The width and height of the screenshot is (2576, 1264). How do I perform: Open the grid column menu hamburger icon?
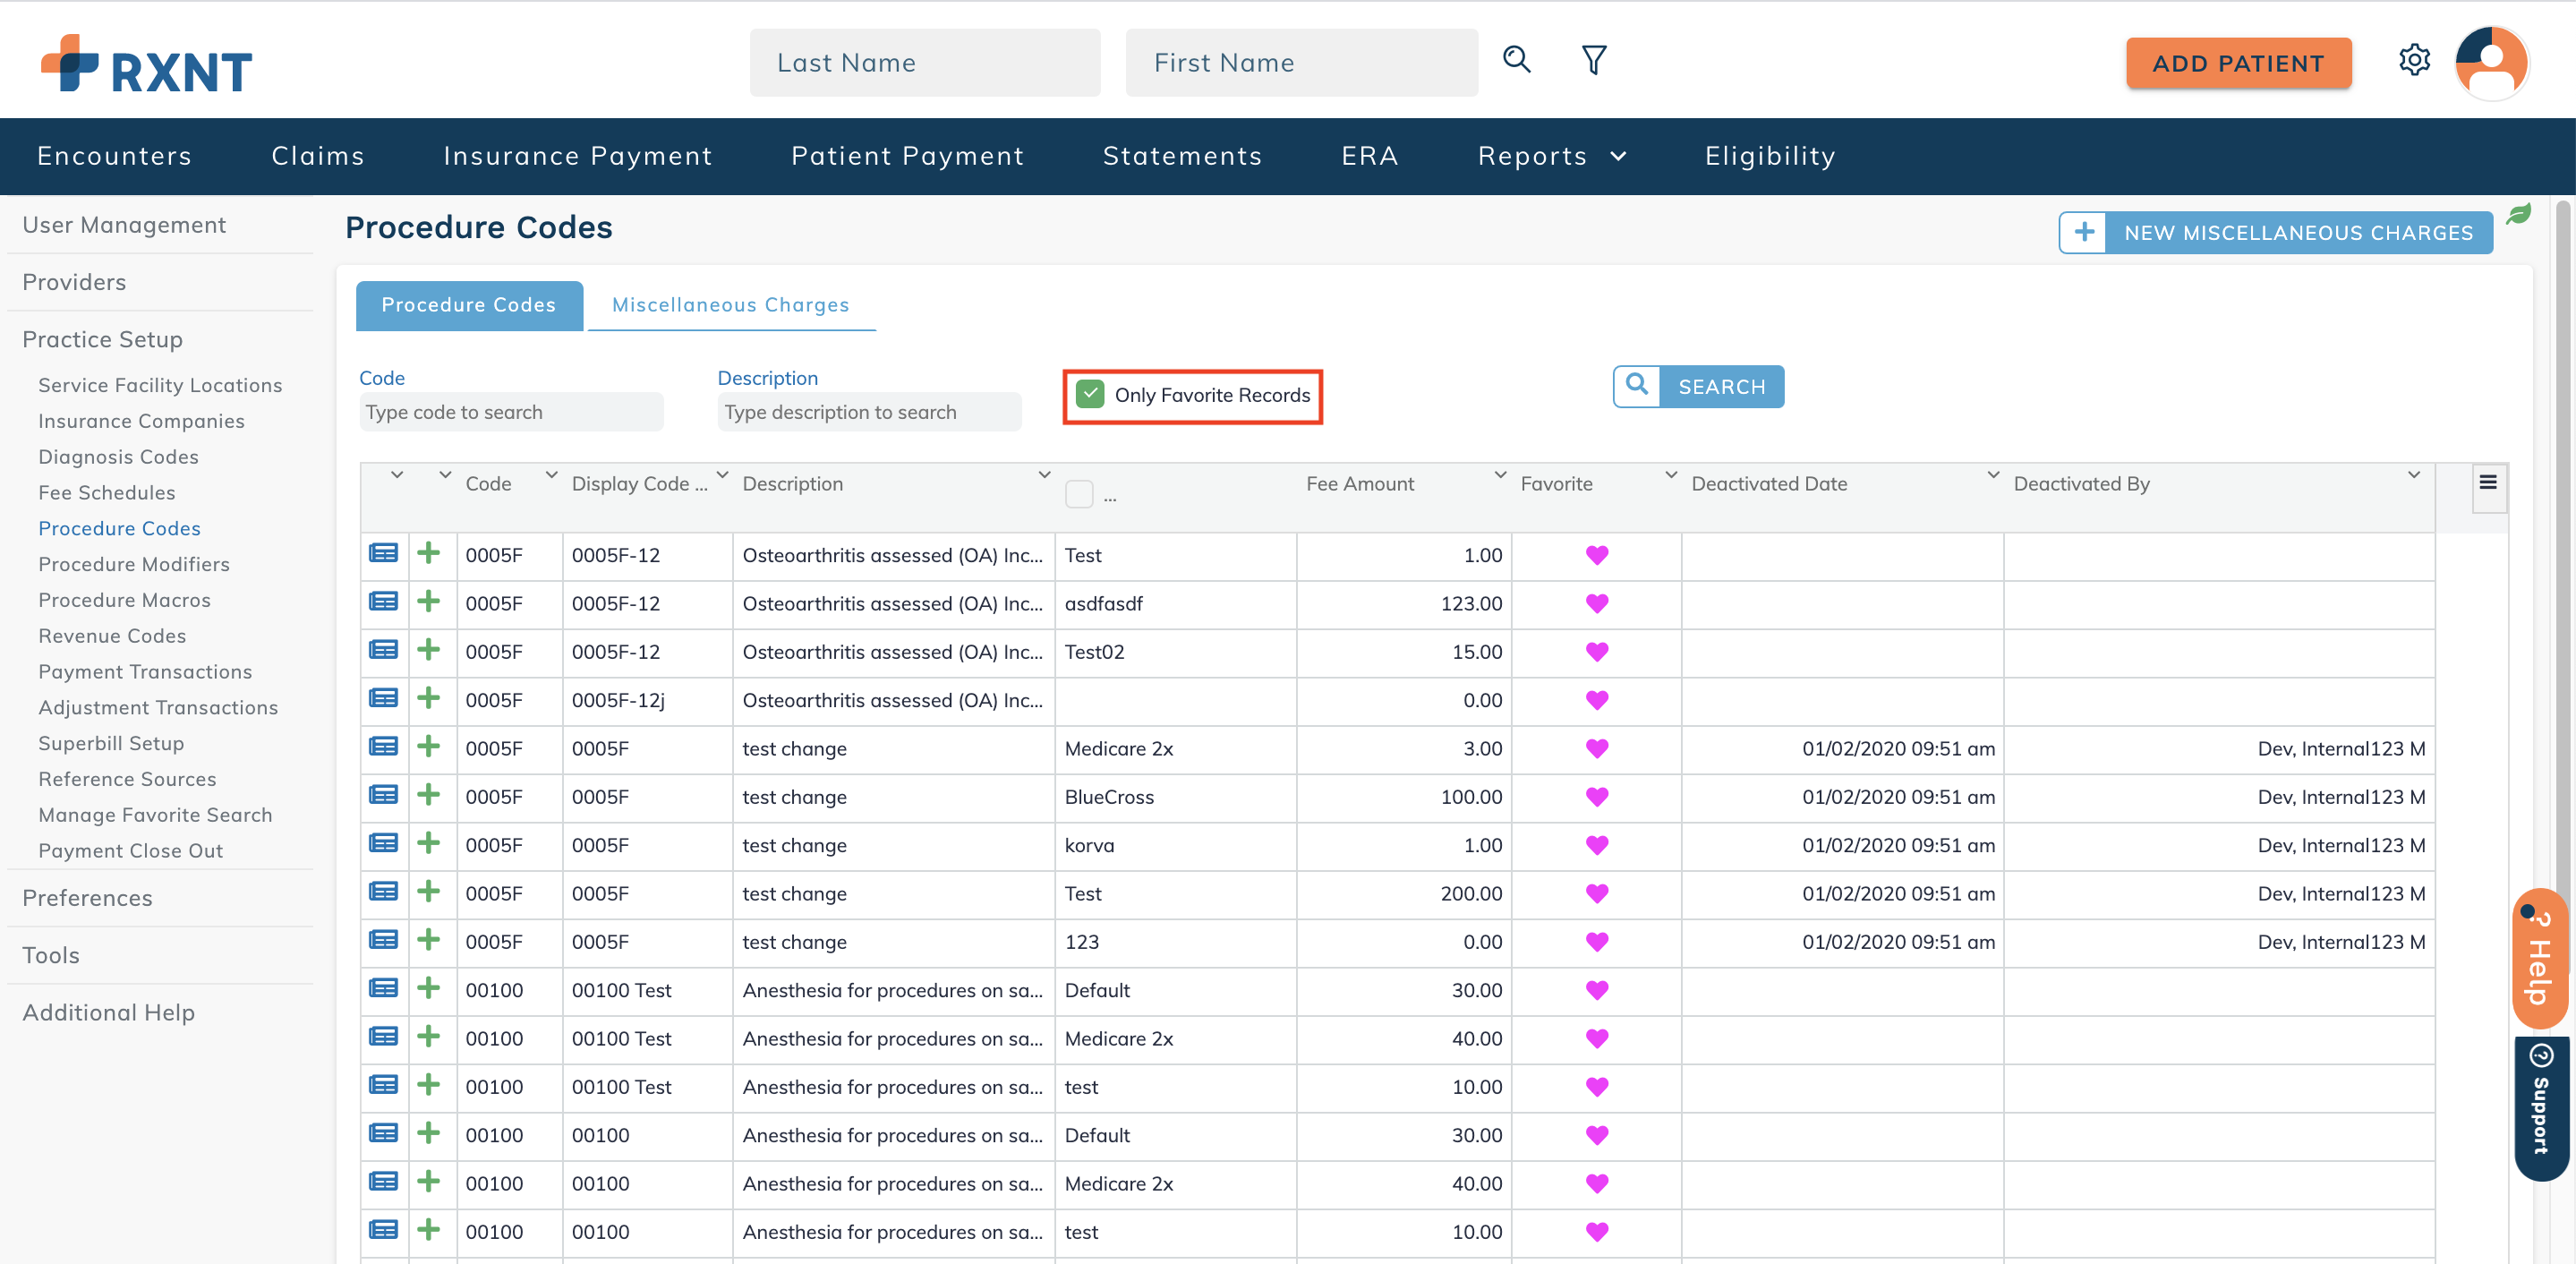click(x=2488, y=483)
